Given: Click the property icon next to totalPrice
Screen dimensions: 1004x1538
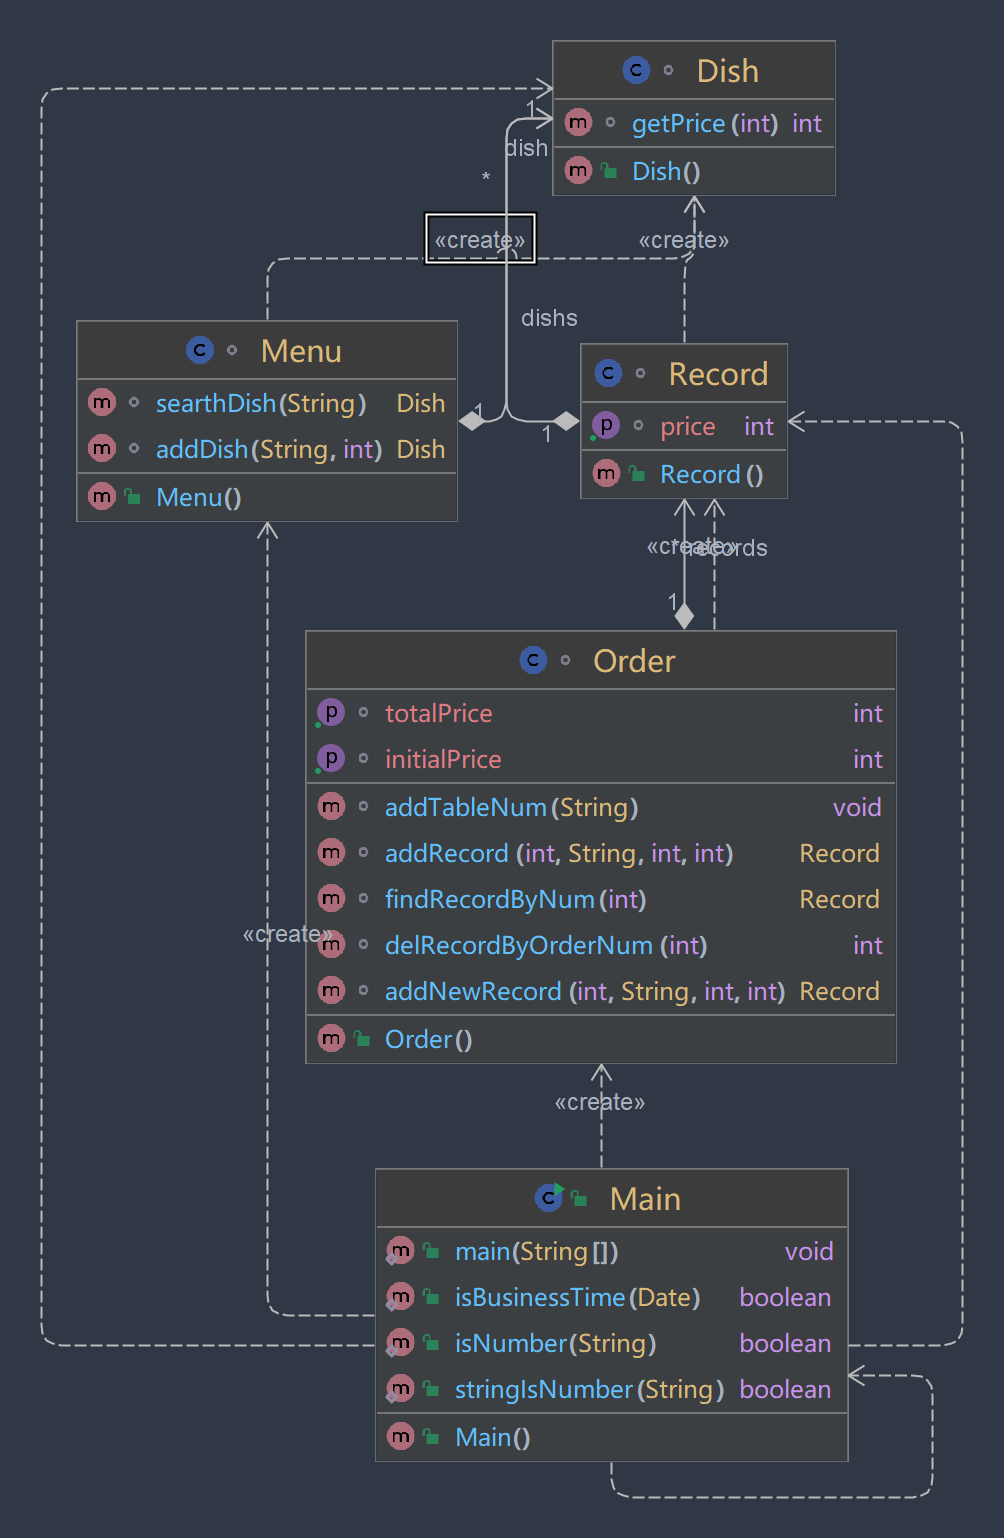Looking at the screenshot, I should [x=330, y=712].
